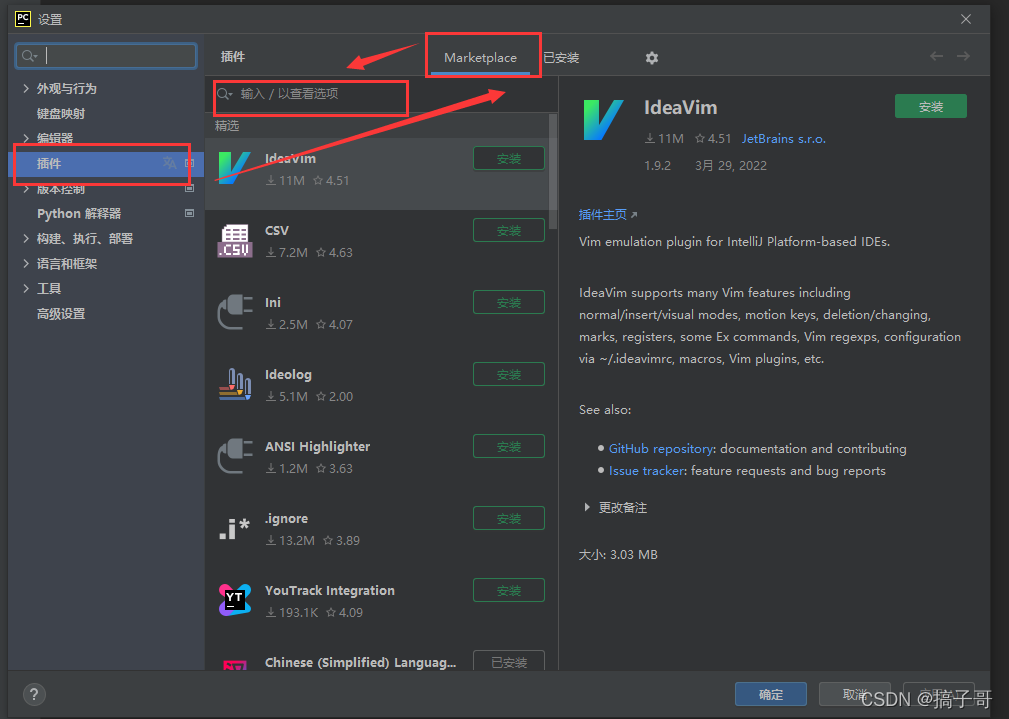The image size is (1009, 719).
Task: Click the CSV plugin icon
Action: click(234, 241)
